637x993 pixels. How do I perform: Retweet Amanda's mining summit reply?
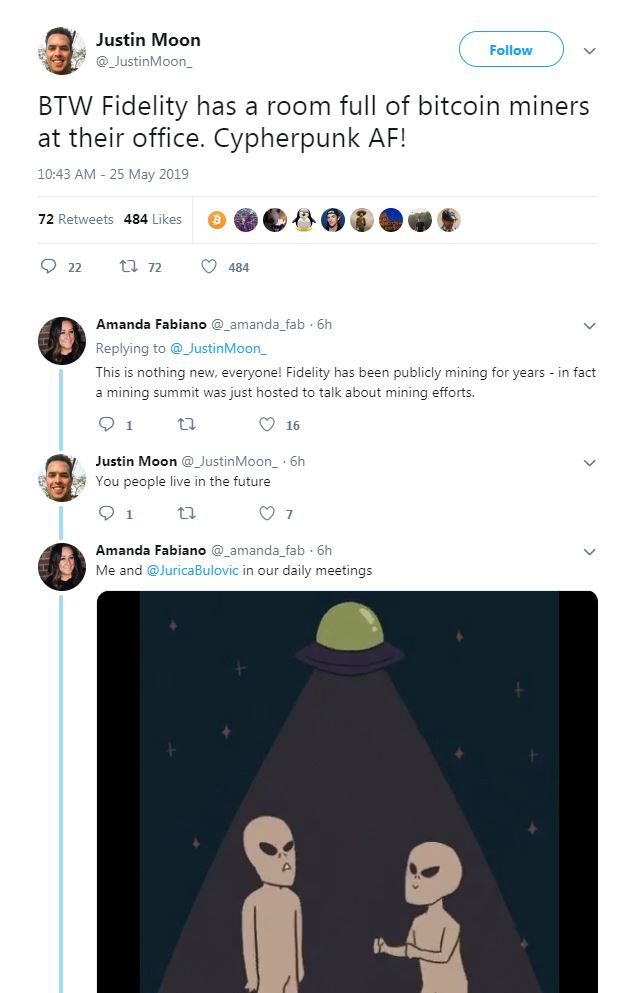click(x=185, y=425)
